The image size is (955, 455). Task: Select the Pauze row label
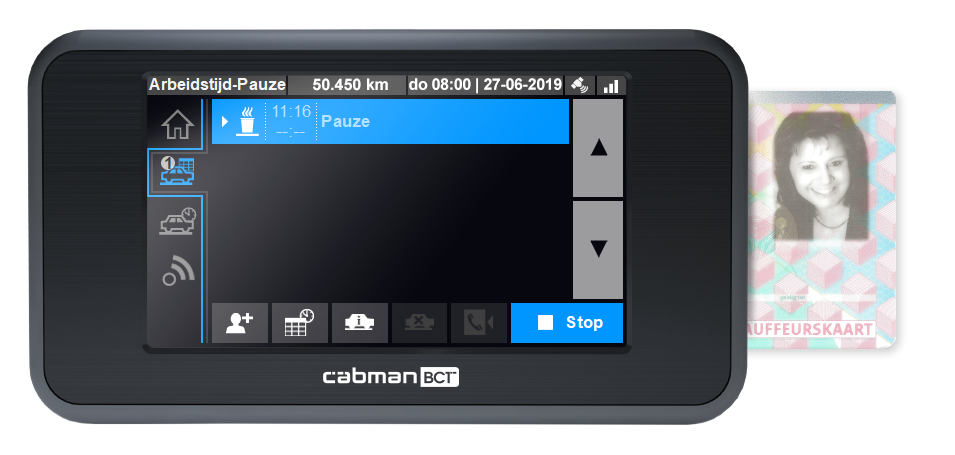[x=345, y=122]
